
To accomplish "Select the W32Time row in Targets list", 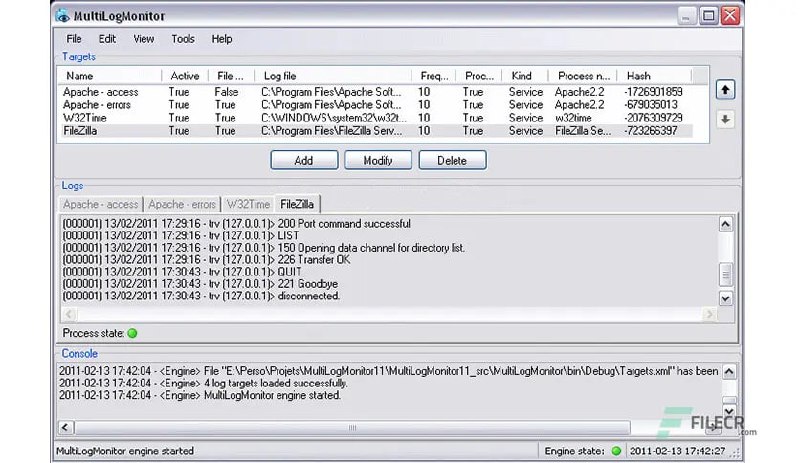I will [x=84, y=117].
